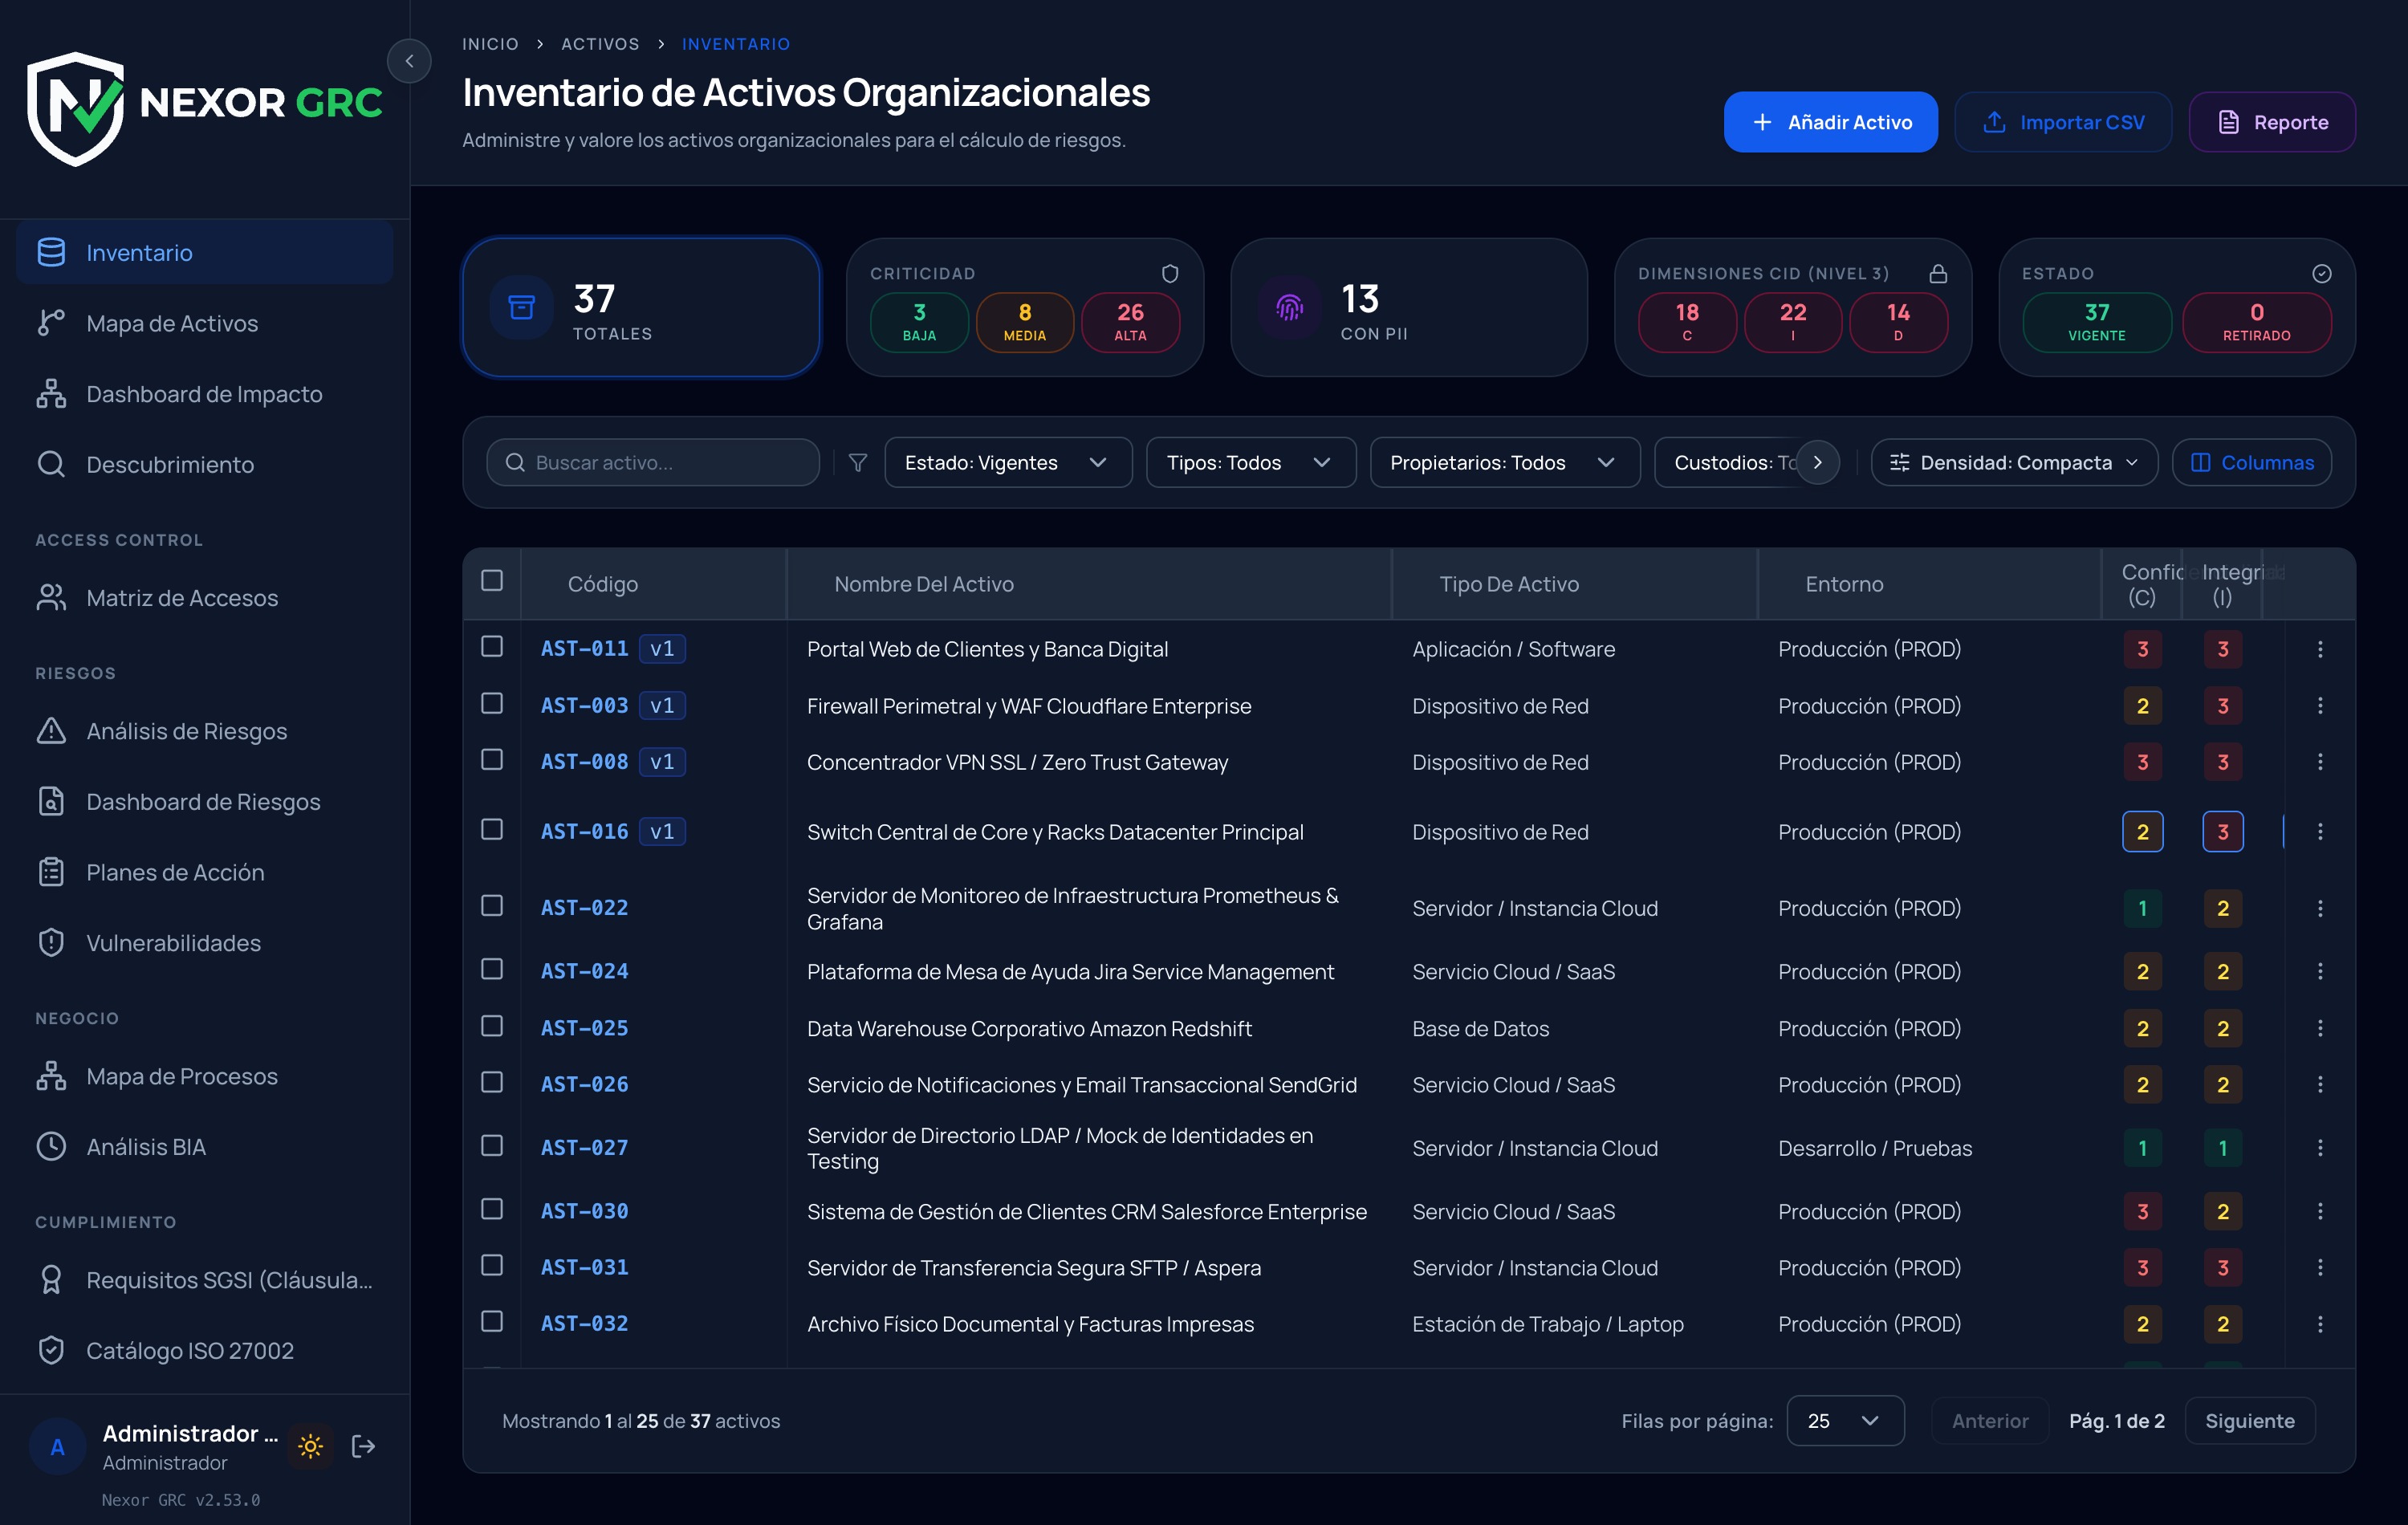Filter by ALTA criticality badge showing 26
The width and height of the screenshot is (2408, 1525).
coord(1130,322)
